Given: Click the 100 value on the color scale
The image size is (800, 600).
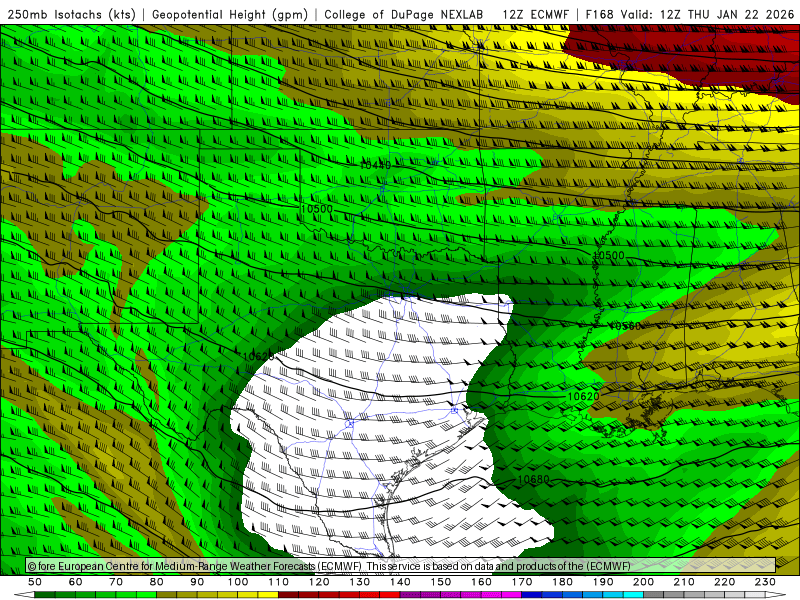Looking at the screenshot, I should tap(238, 582).
